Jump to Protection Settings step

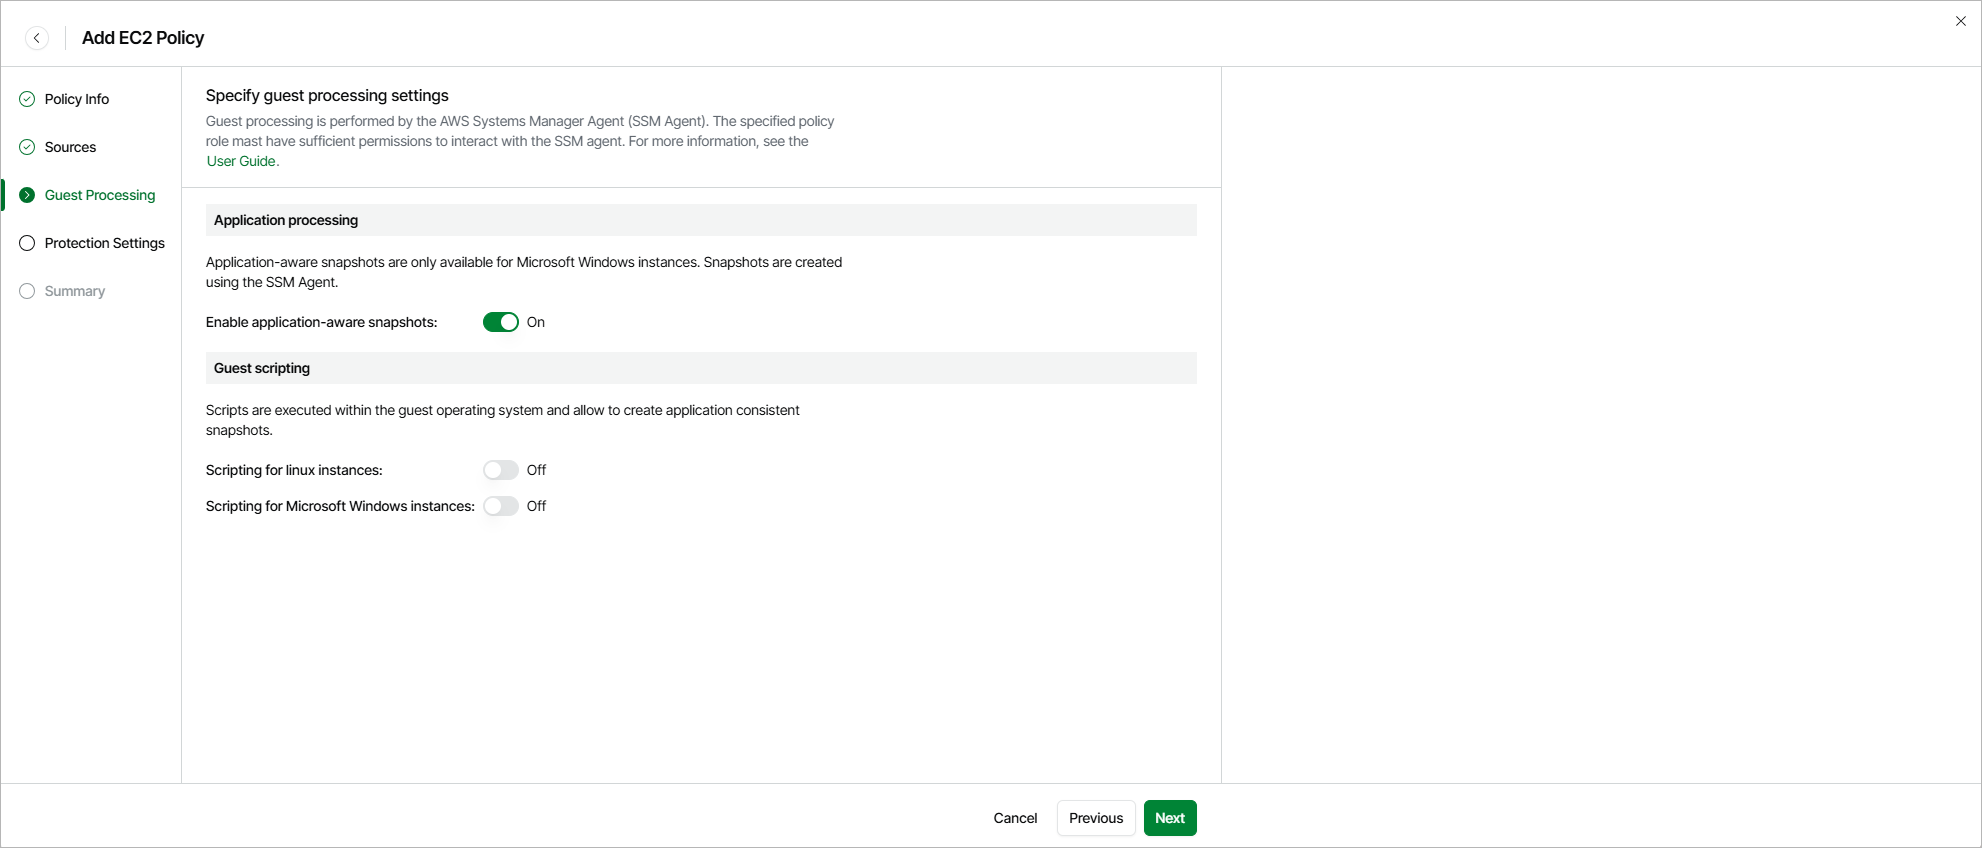[105, 243]
